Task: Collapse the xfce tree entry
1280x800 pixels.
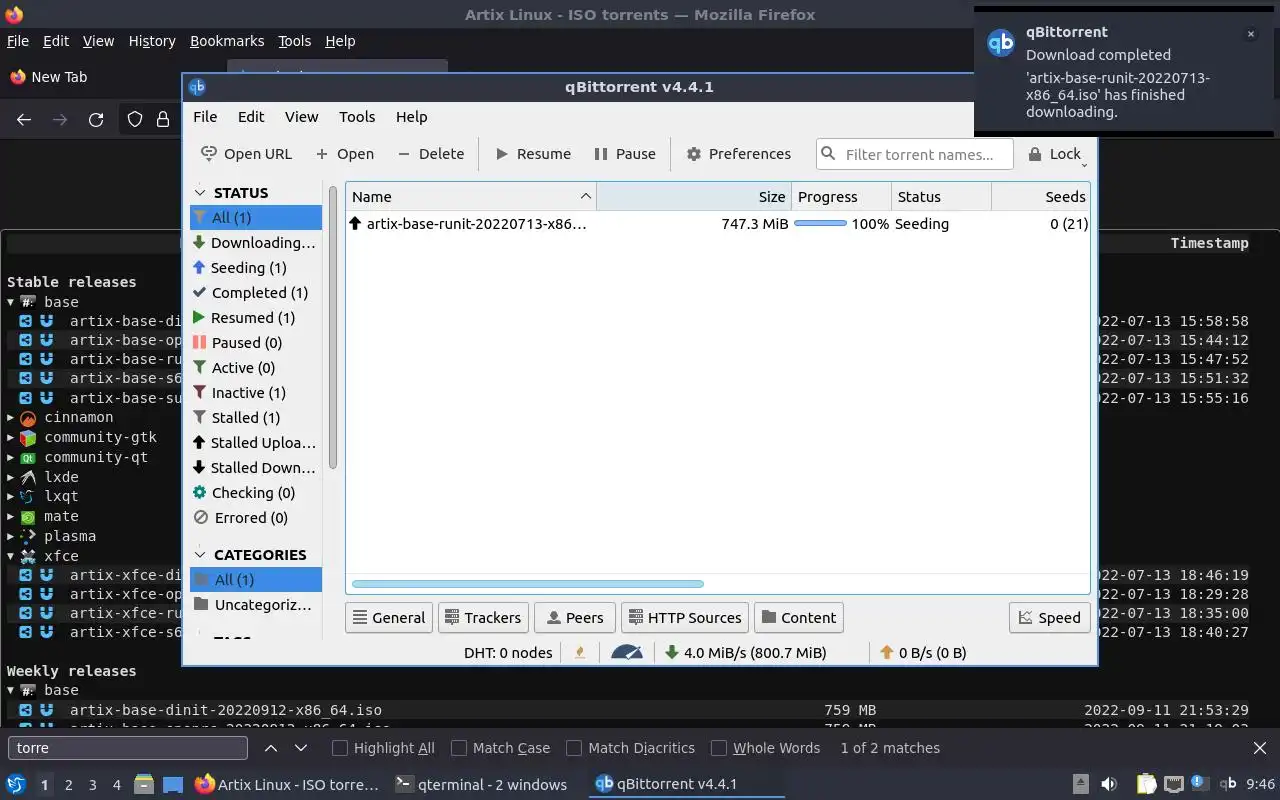Action: tap(11, 556)
